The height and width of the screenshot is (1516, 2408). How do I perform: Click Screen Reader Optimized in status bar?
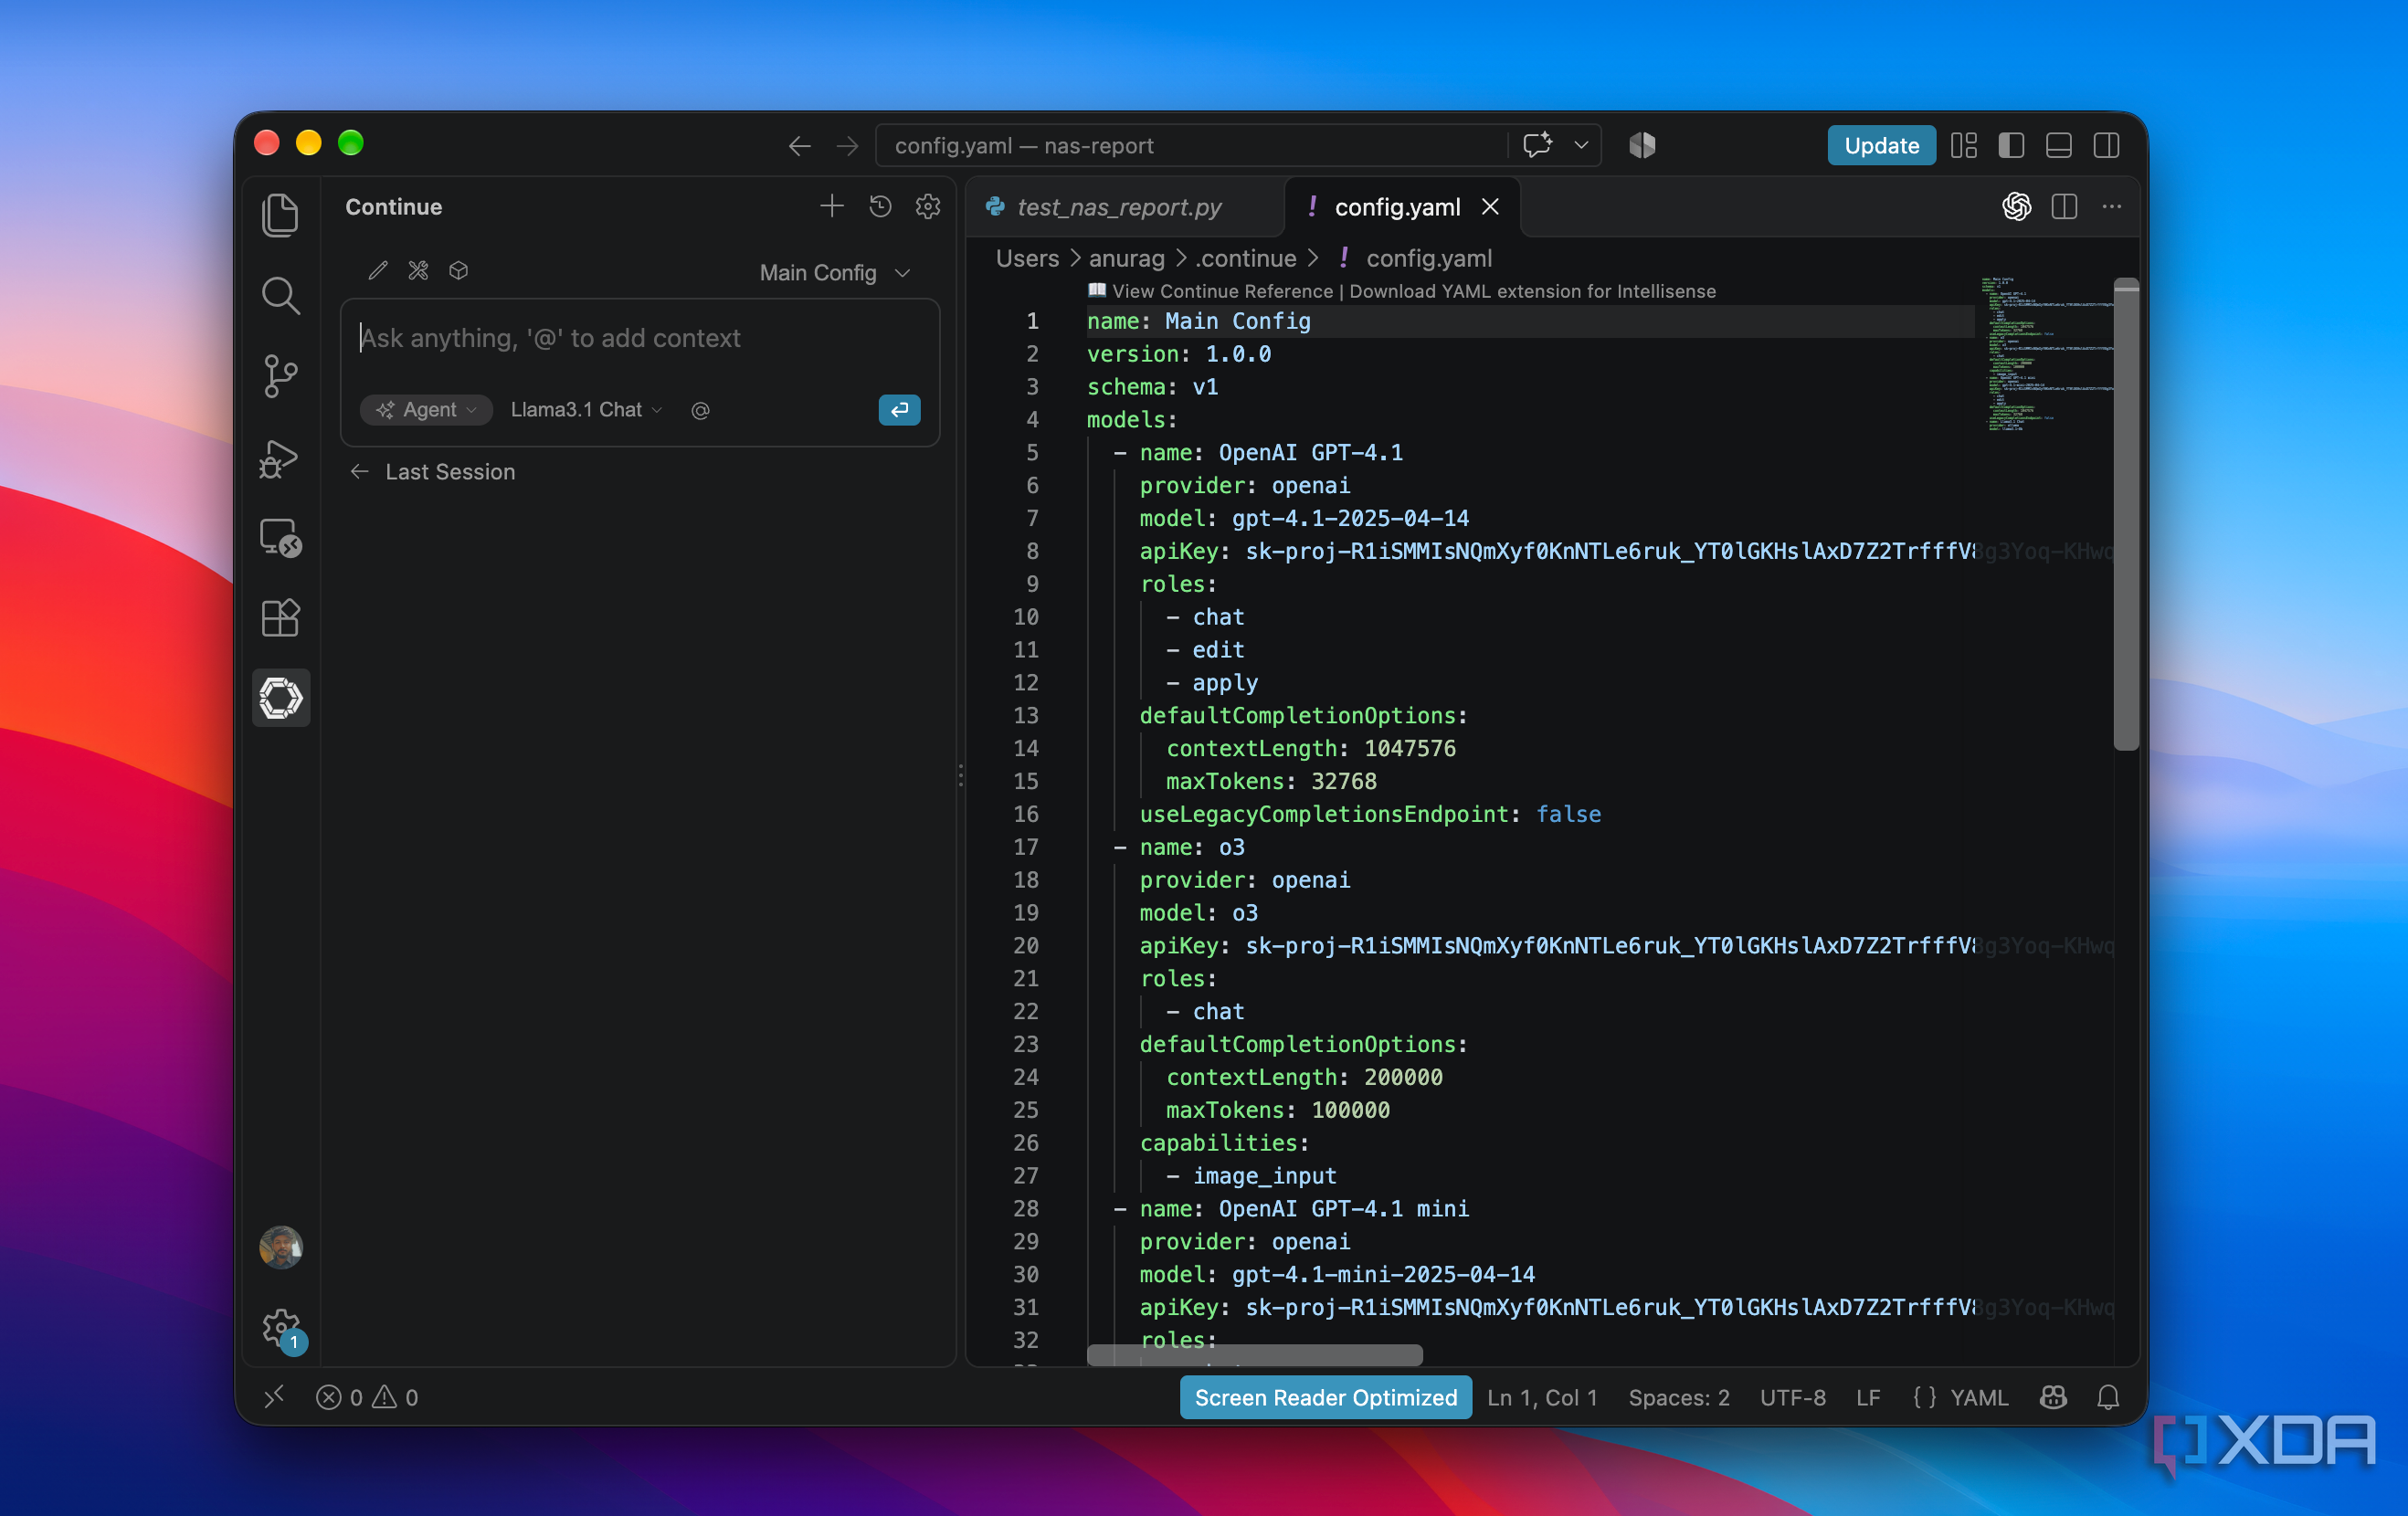pos(1325,1397)
